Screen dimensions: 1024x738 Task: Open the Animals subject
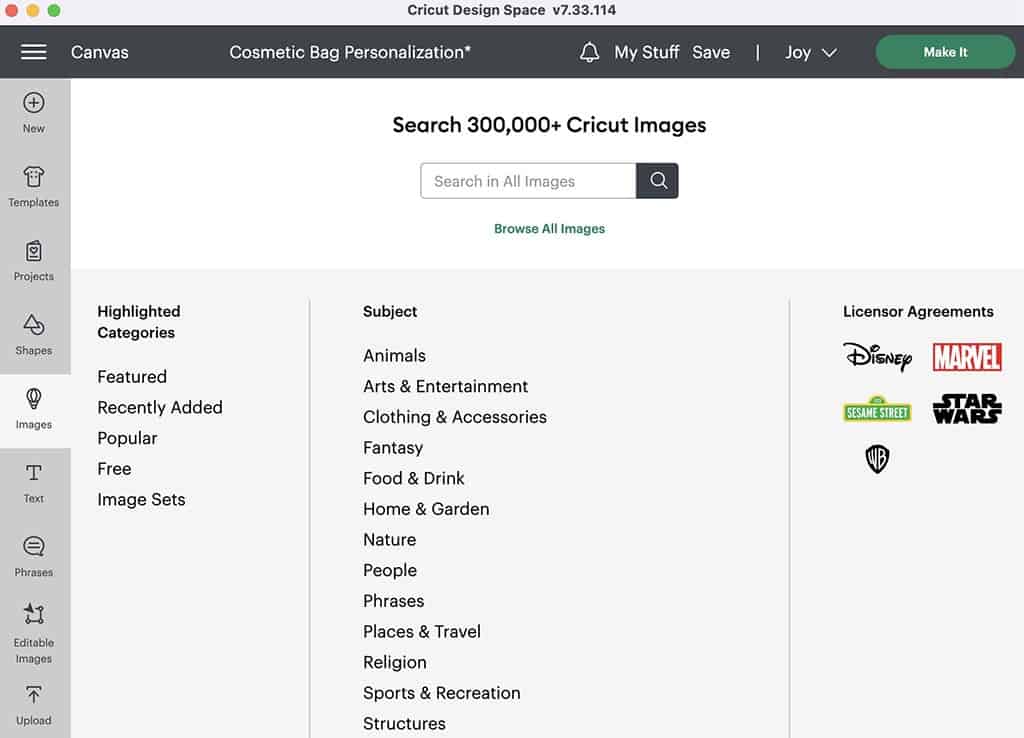pyautogui.click(x=394, y=355)
